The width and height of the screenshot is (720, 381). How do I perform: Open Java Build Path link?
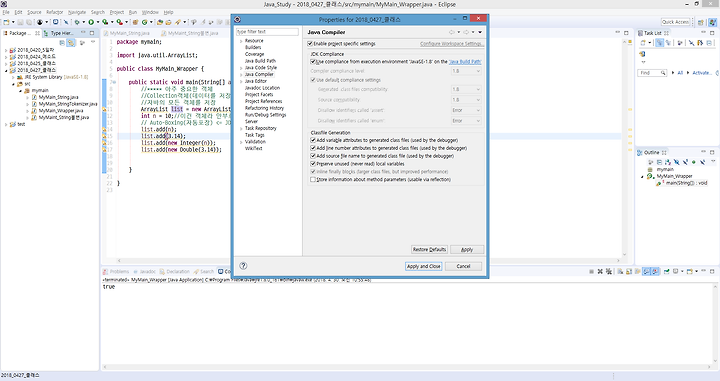[x=465, y=62]
